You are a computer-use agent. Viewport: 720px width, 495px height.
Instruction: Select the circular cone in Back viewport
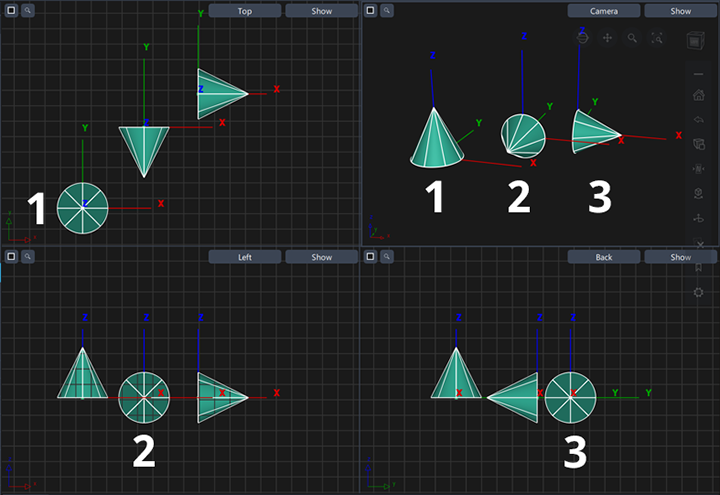click(570, 398)
